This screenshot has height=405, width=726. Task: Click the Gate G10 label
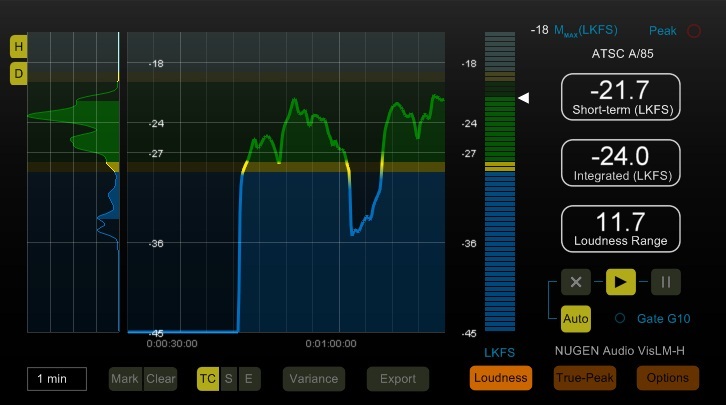pos(663,318)
